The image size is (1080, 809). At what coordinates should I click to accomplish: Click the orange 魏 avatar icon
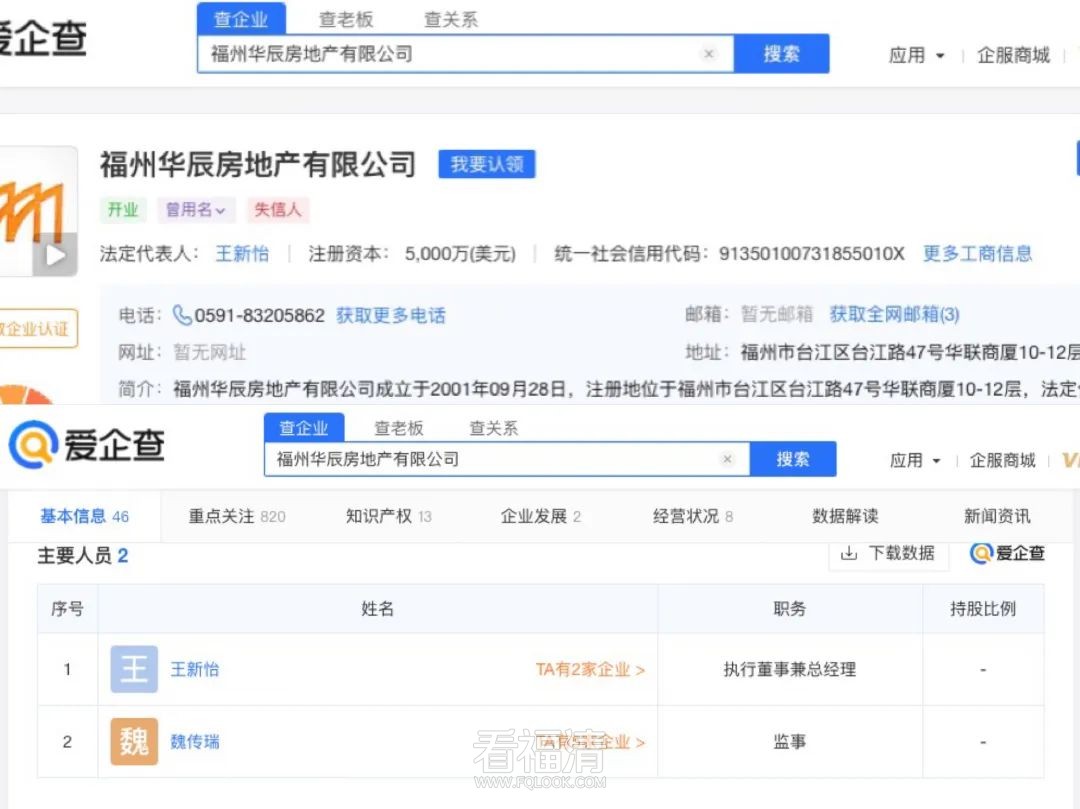click(x=134, y=742)
